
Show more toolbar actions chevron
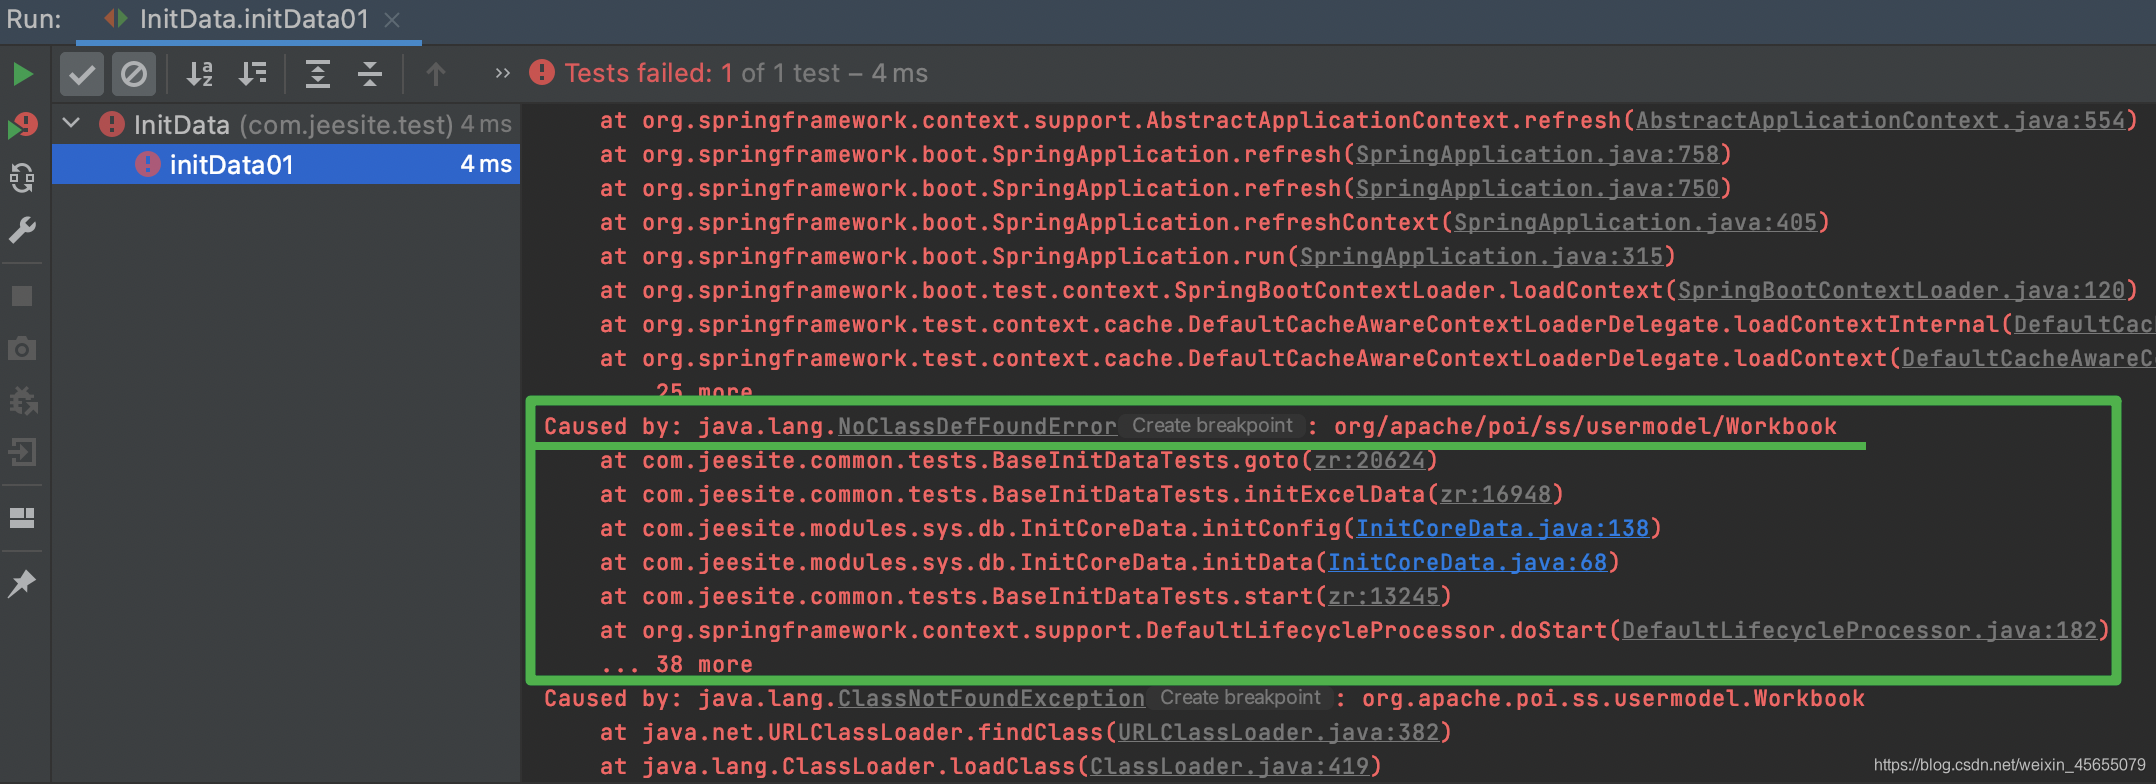click(503, 73)
